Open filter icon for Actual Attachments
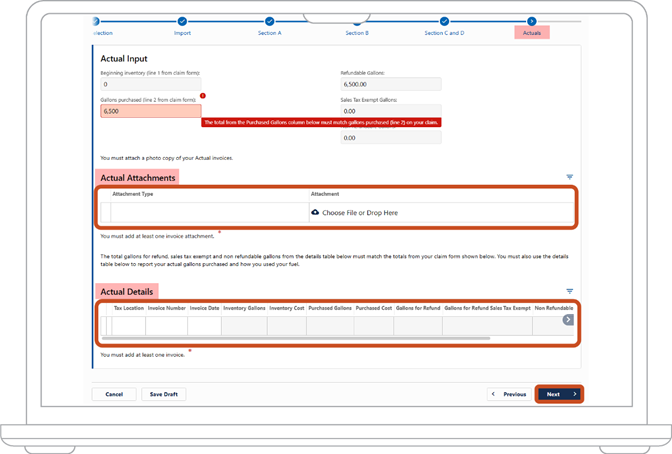This screenshot has width=672, height=454. pos(570,177)
